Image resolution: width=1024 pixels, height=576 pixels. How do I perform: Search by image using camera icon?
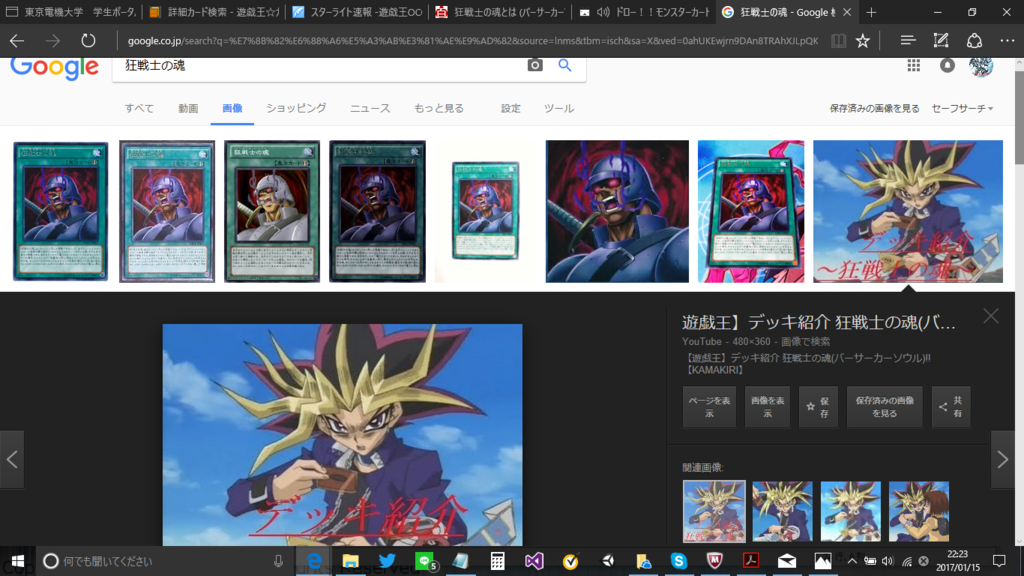click(535, 65)
